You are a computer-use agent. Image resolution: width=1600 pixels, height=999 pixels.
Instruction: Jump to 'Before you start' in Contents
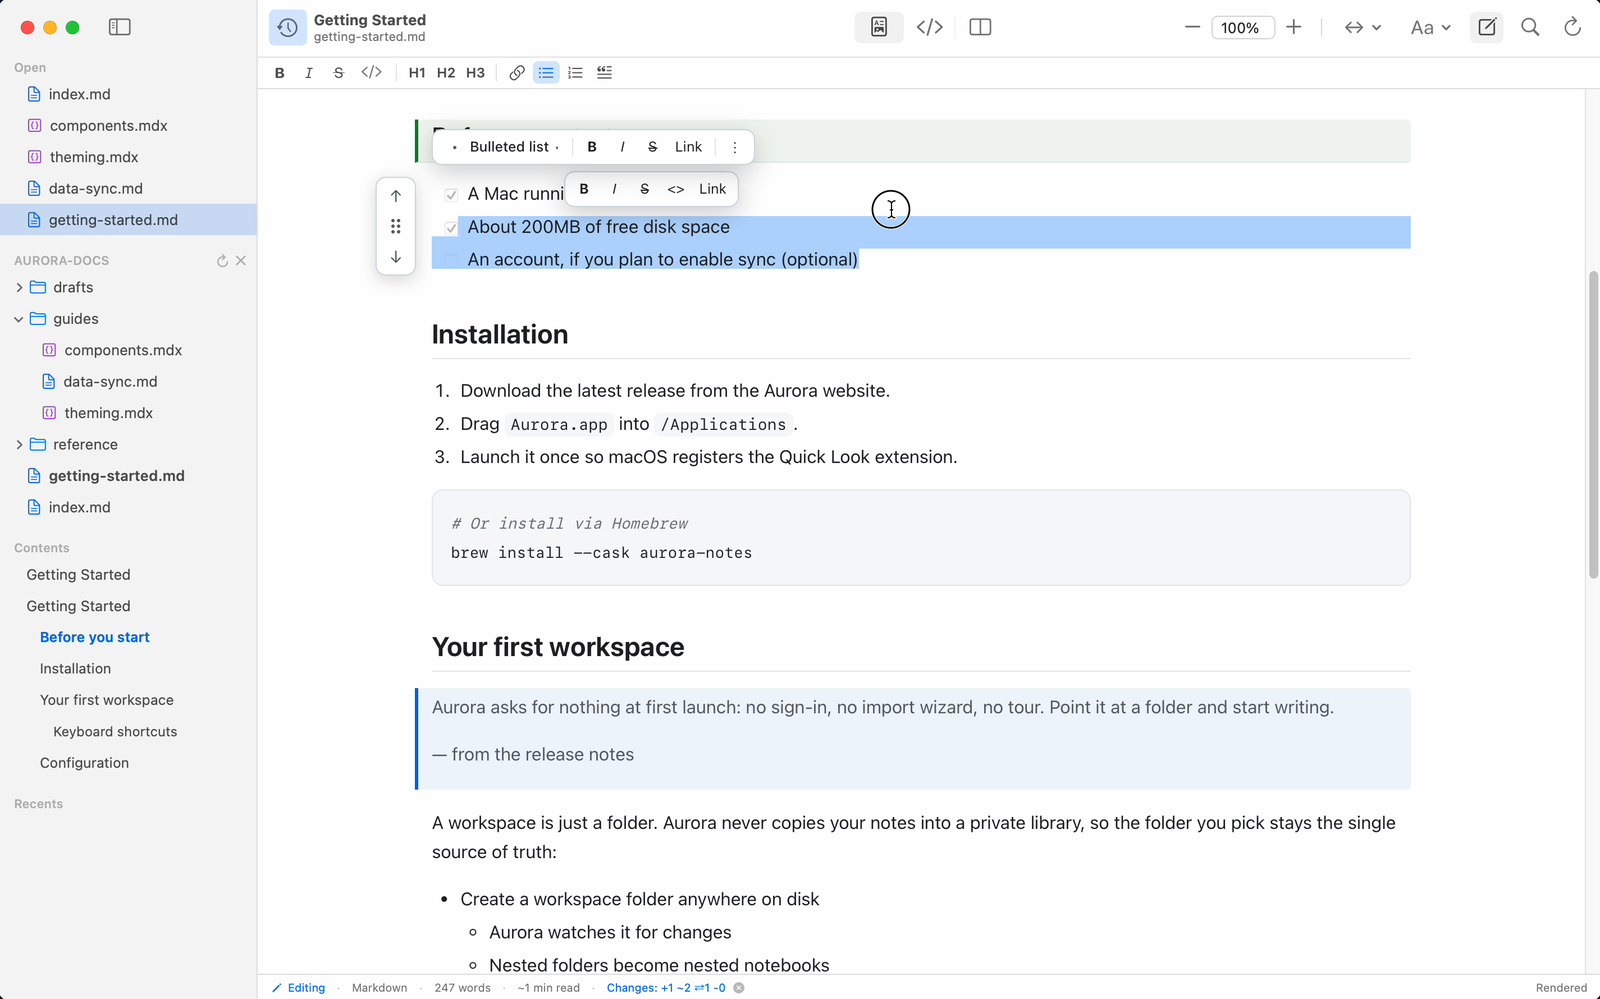[95, 637]
